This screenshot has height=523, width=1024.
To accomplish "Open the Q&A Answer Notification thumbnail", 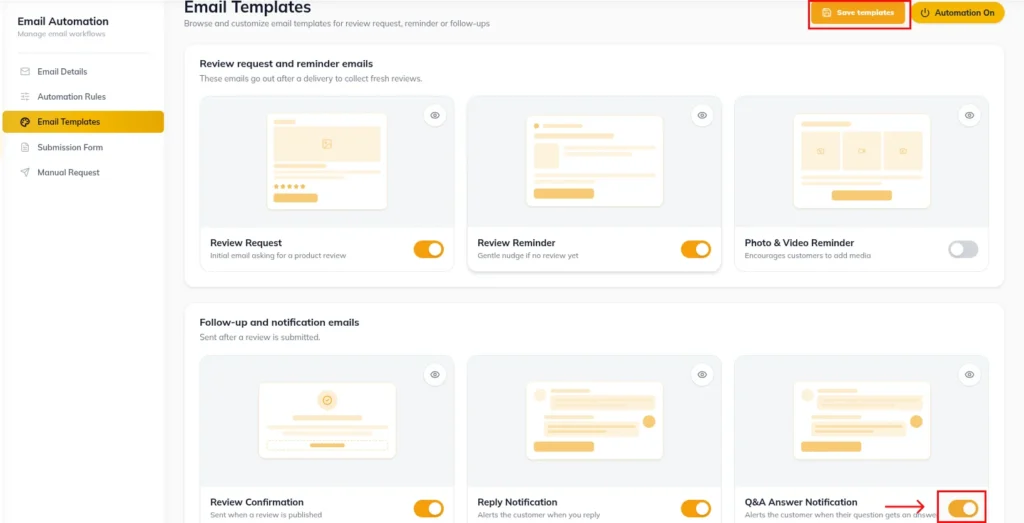I will [861, 420].
